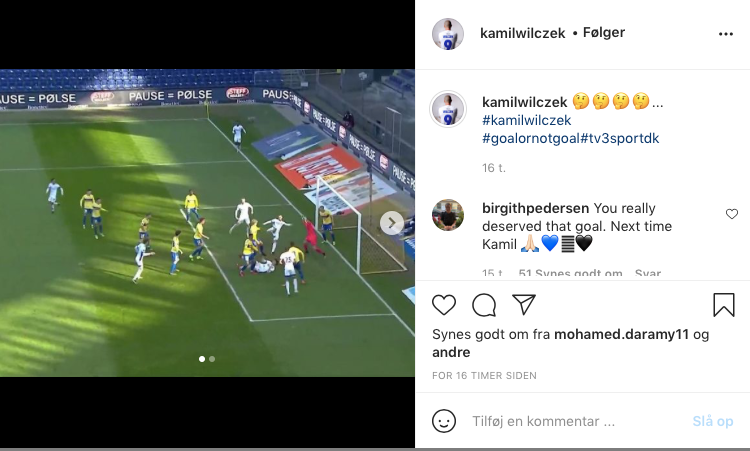The image size is (750, 451).
Task: Open the #goalornotgoal hashtag link
Action: tap(531, 138)
